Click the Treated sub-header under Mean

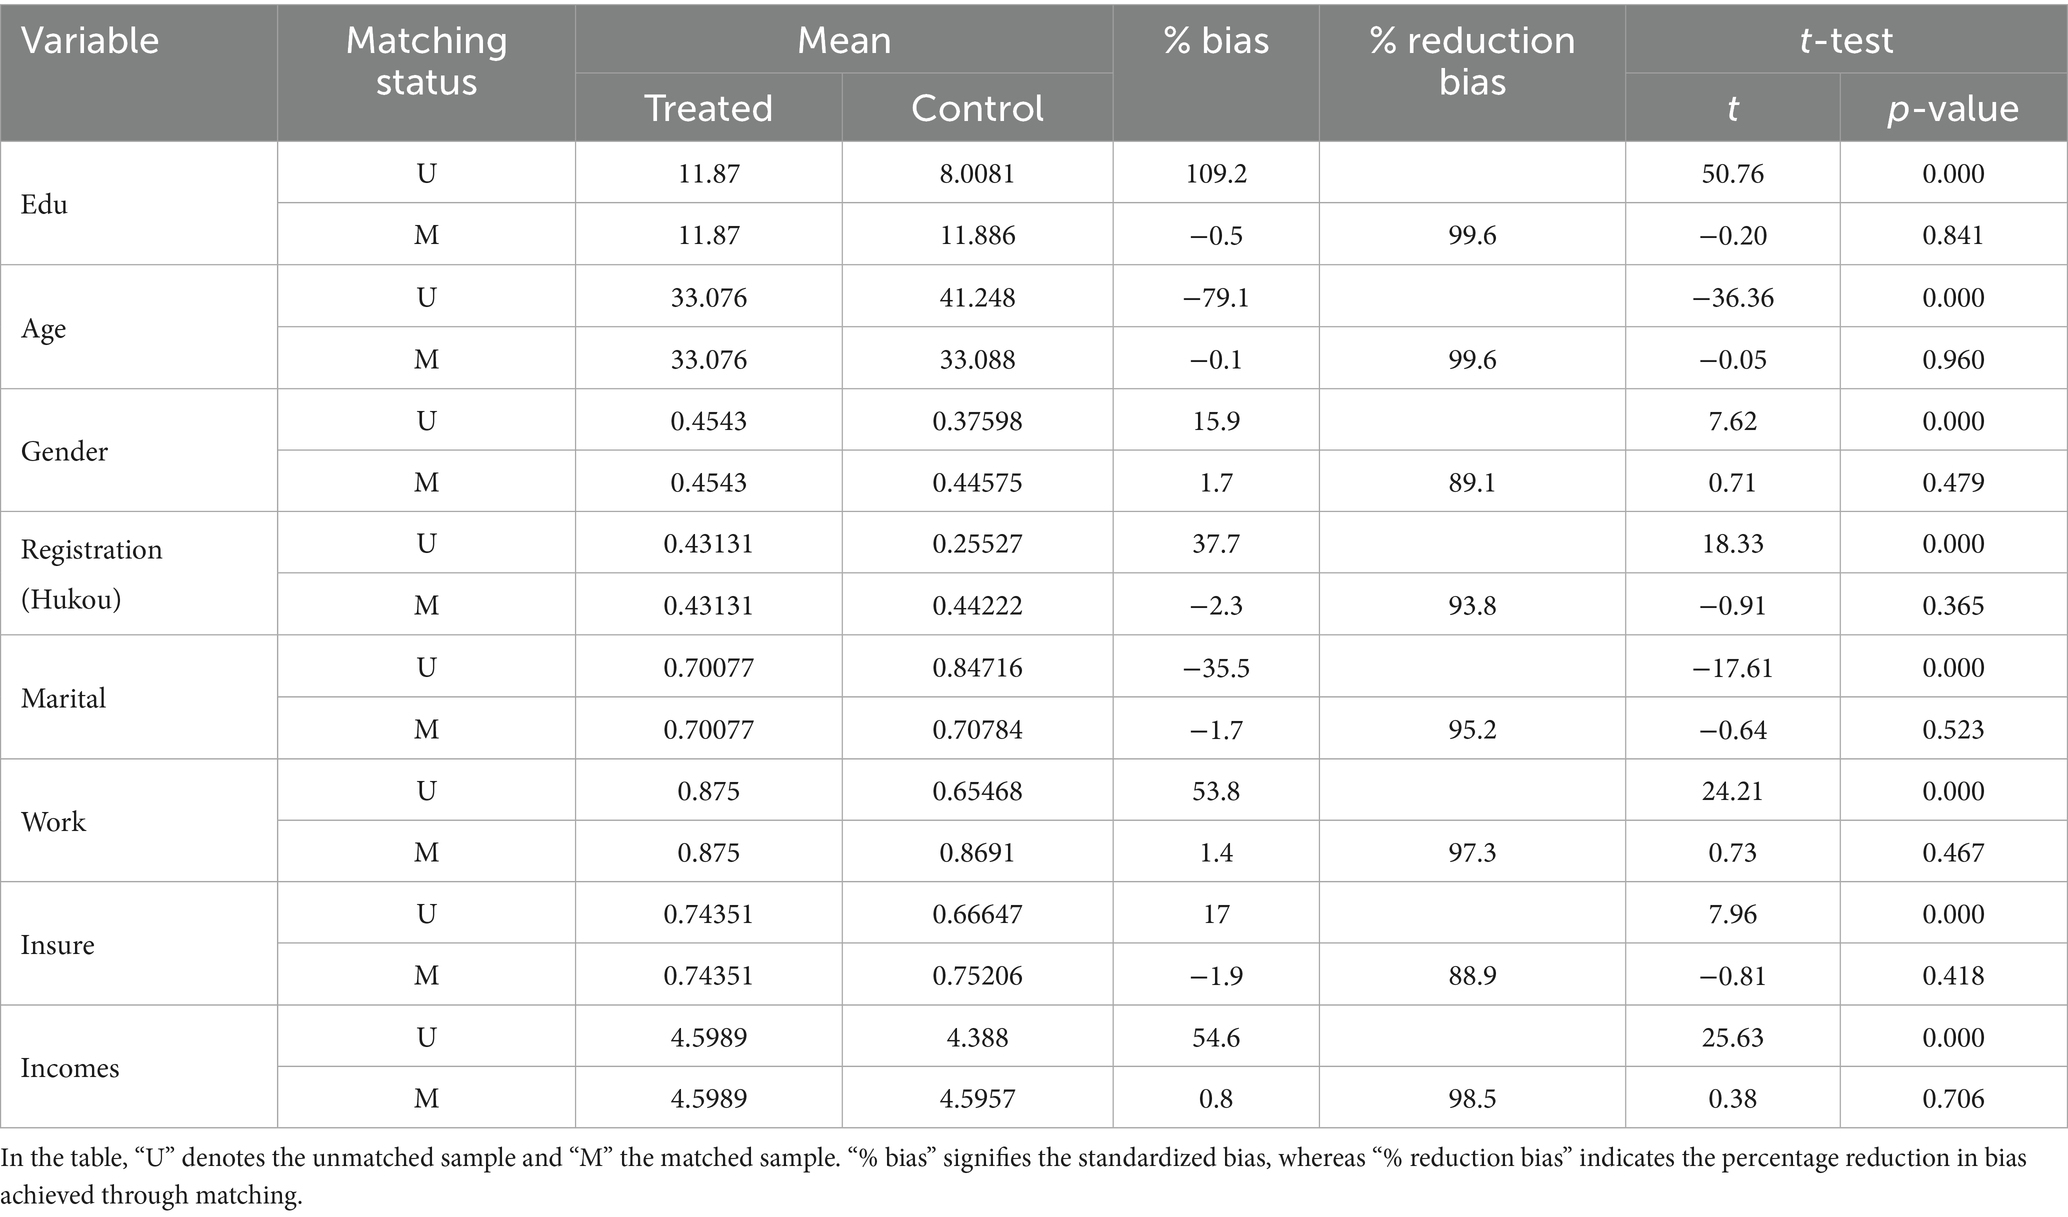coord(708,108)
